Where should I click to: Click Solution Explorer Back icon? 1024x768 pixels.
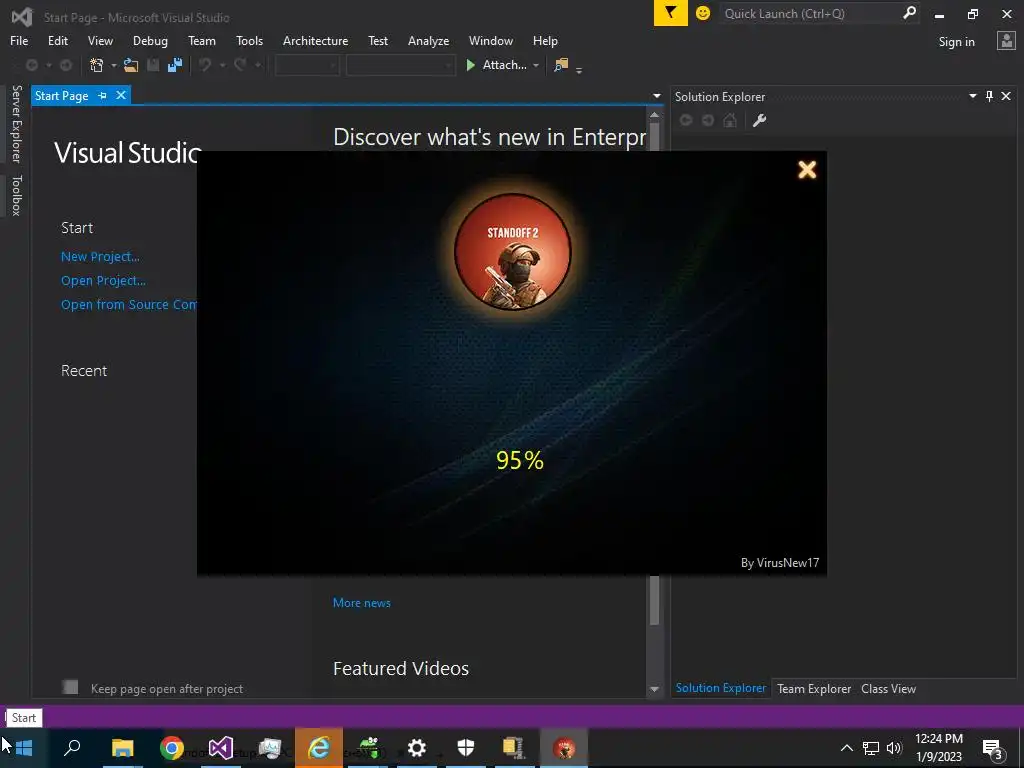click(x=686, y=120)
